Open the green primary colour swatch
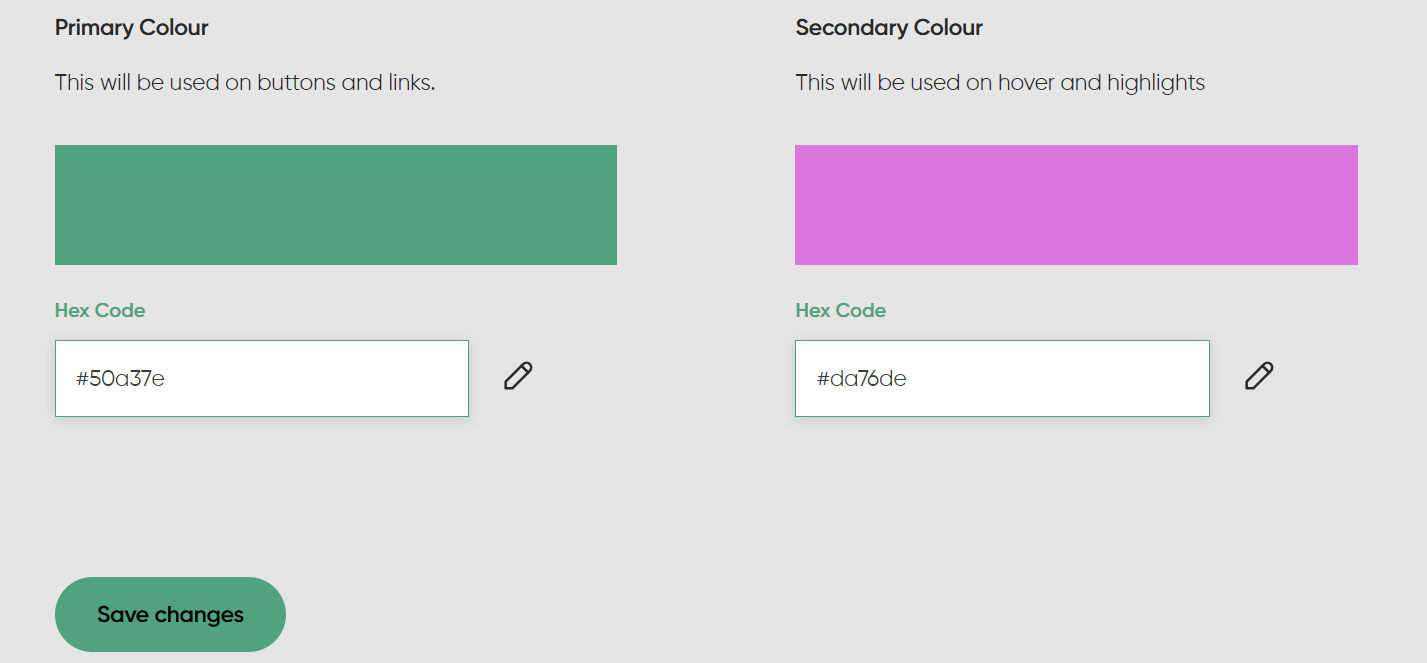 (336, 205)
